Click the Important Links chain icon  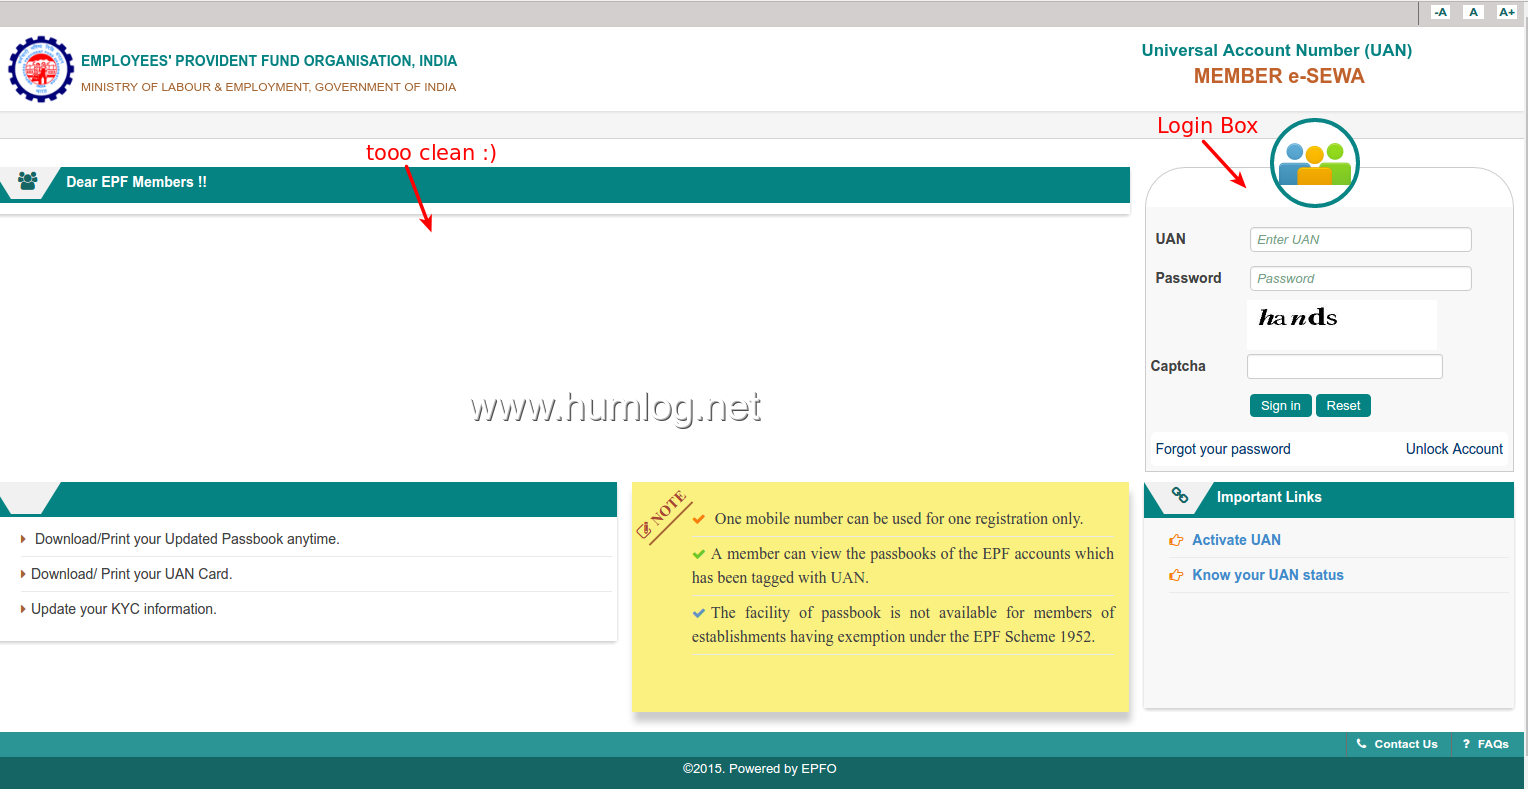(x=1180, y=496)
